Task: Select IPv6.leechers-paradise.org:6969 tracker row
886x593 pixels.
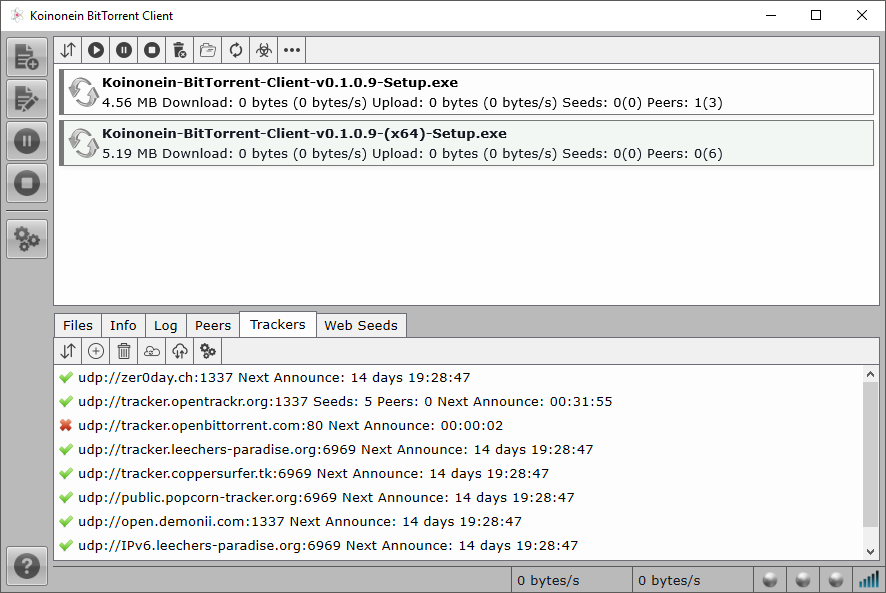Action: [459, 546]
